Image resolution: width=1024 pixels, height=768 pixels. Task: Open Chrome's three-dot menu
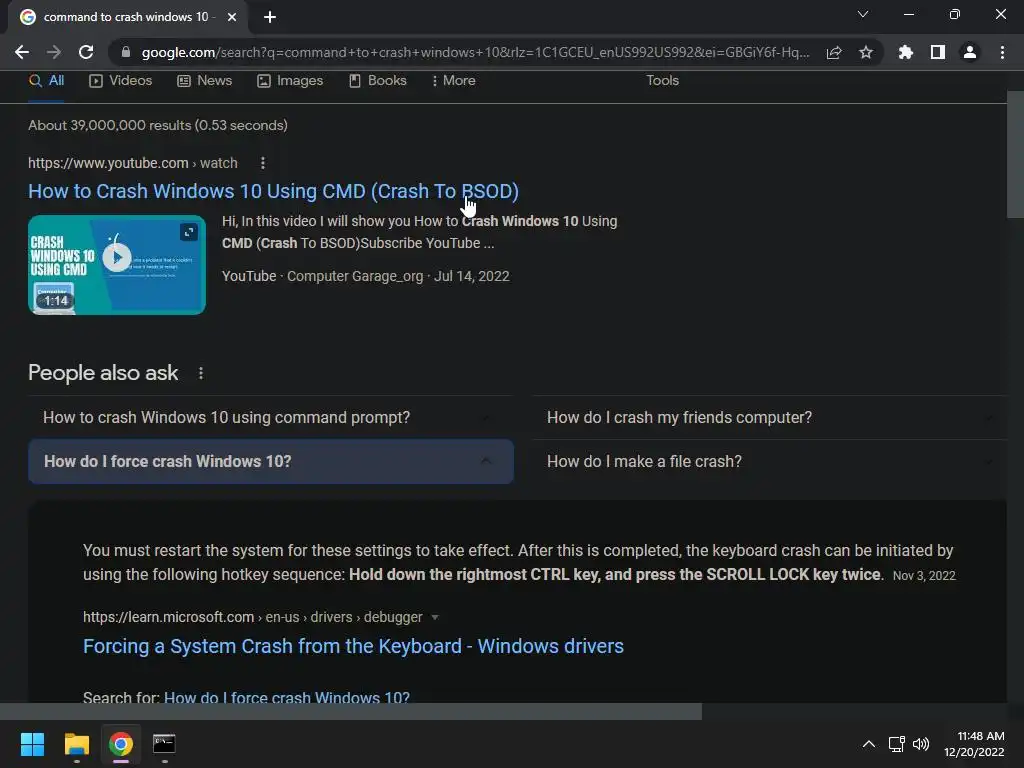(x=1002, y=52)
